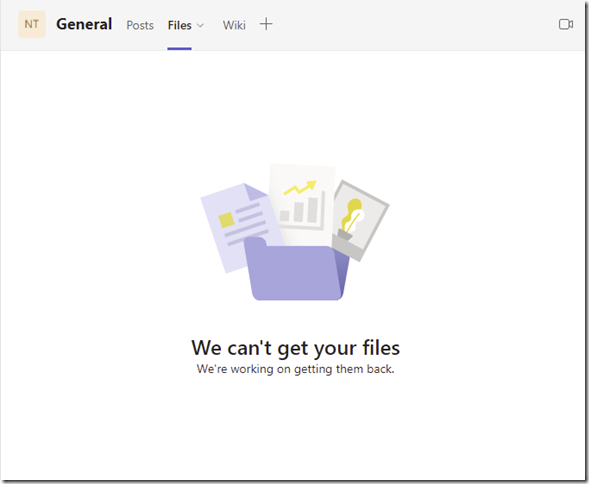Start a meeting with video camera icon
The image size is (589, 484).
(x=566, y=24)
